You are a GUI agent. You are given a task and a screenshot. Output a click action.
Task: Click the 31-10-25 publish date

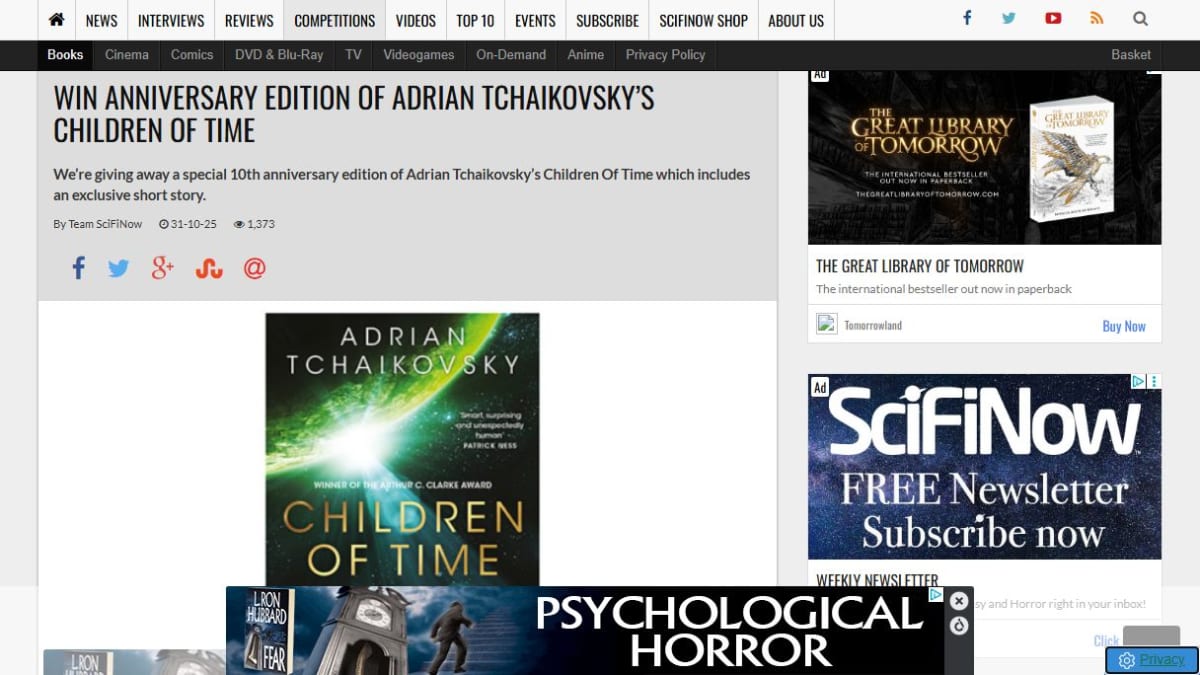click(193, 224)
